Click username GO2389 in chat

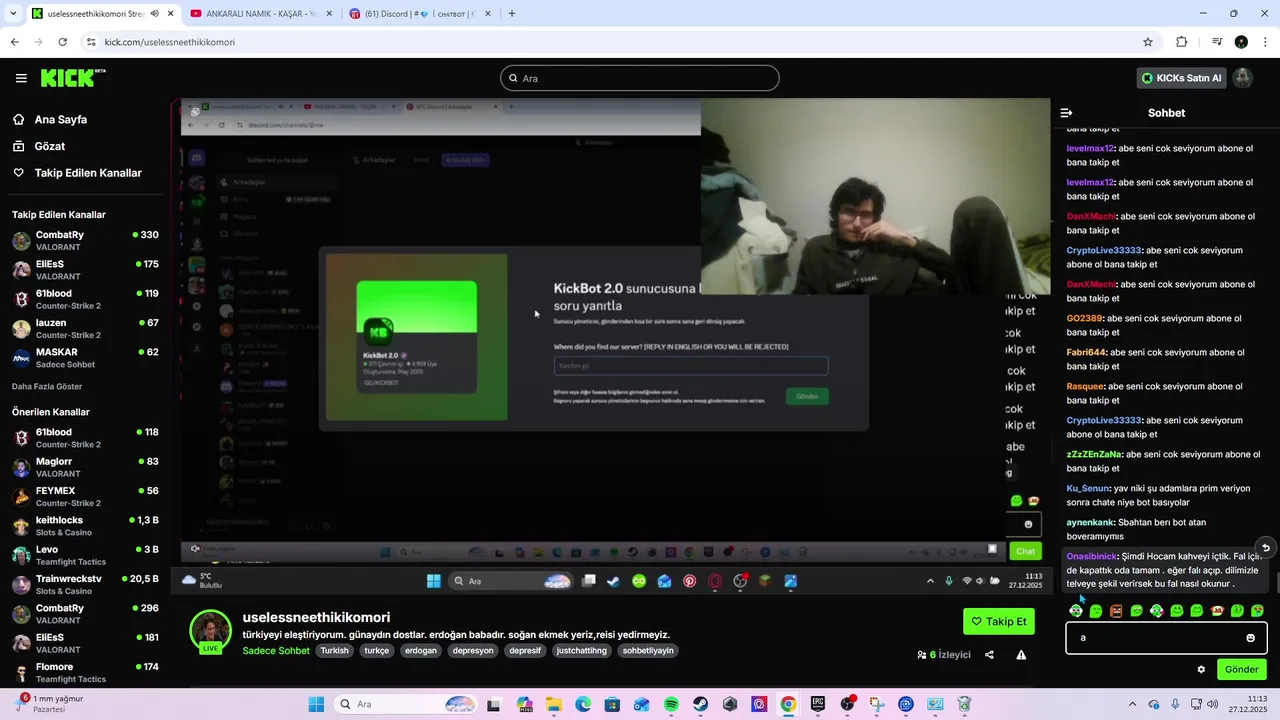tap(1083, 318)
